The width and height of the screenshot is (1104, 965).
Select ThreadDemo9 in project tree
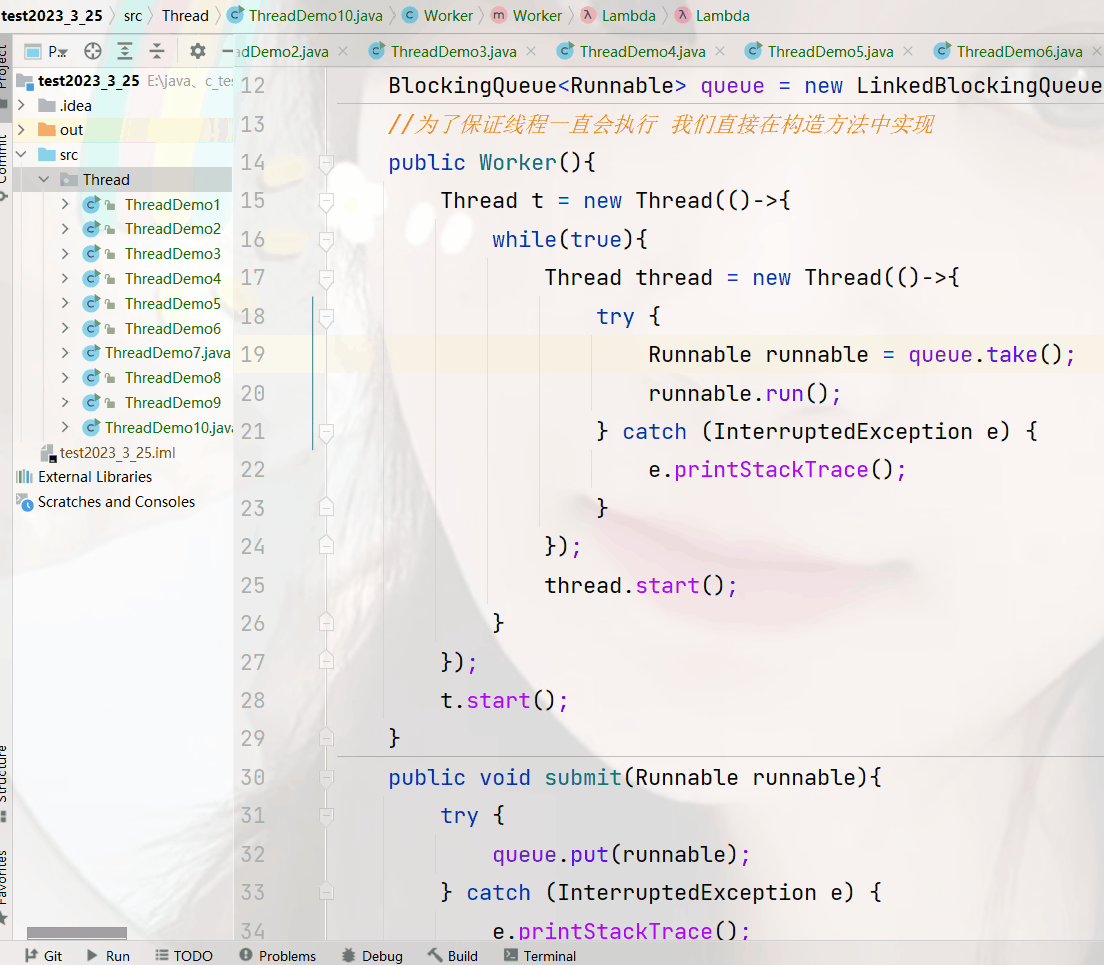coord(172,403)
